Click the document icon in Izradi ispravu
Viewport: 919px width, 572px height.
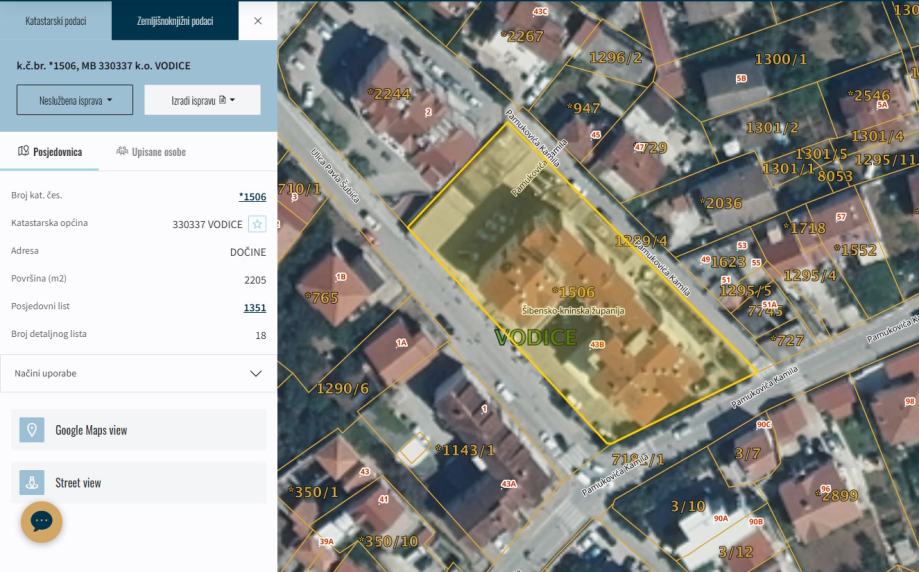tap(222, 100)
